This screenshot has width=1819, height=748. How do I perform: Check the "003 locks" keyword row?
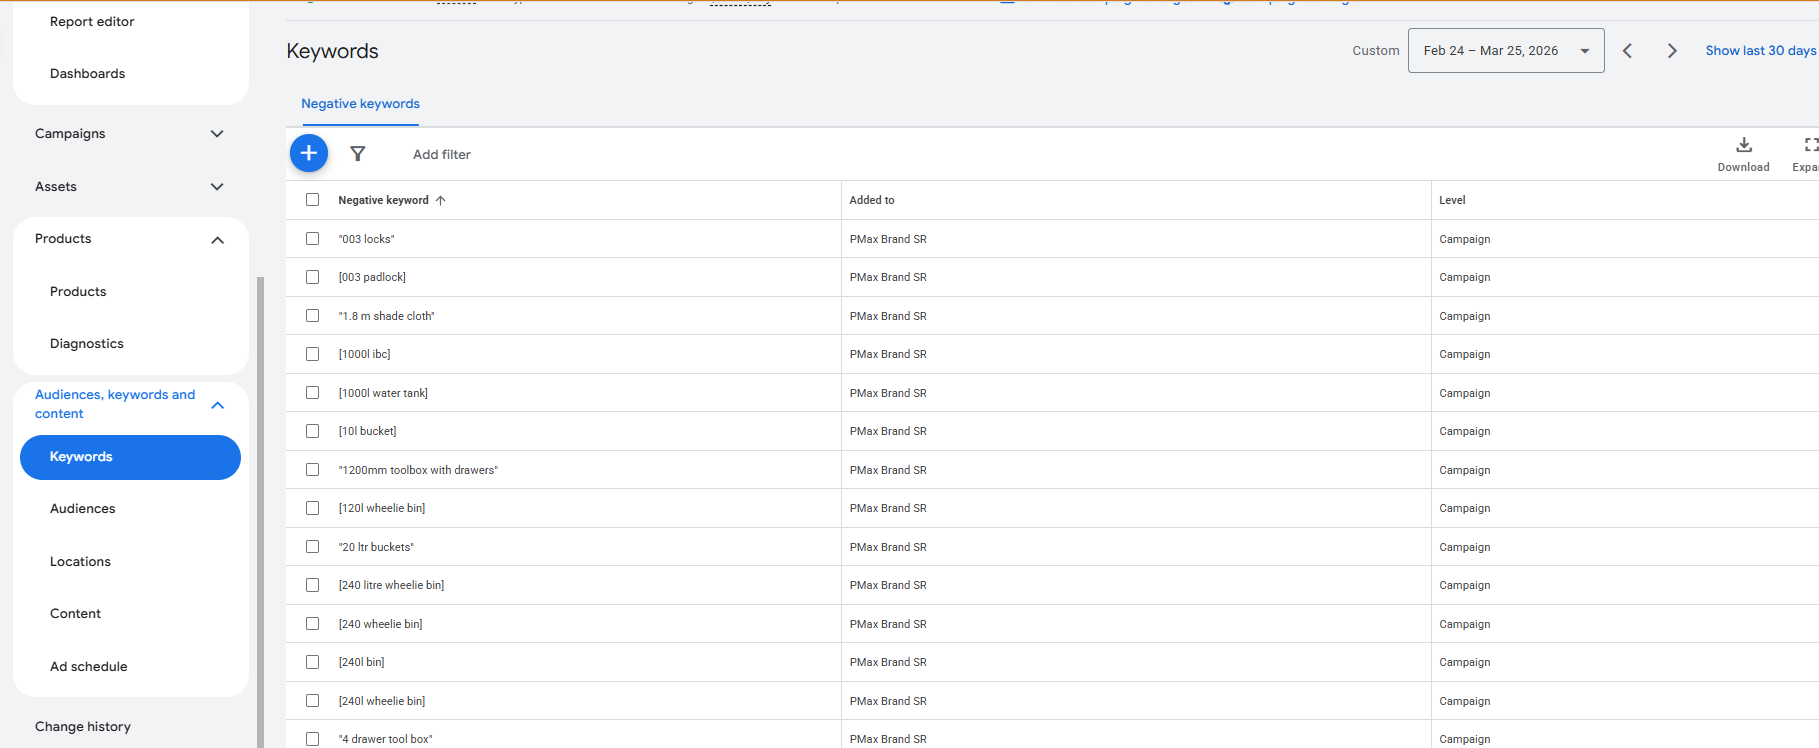pos(313,239)
